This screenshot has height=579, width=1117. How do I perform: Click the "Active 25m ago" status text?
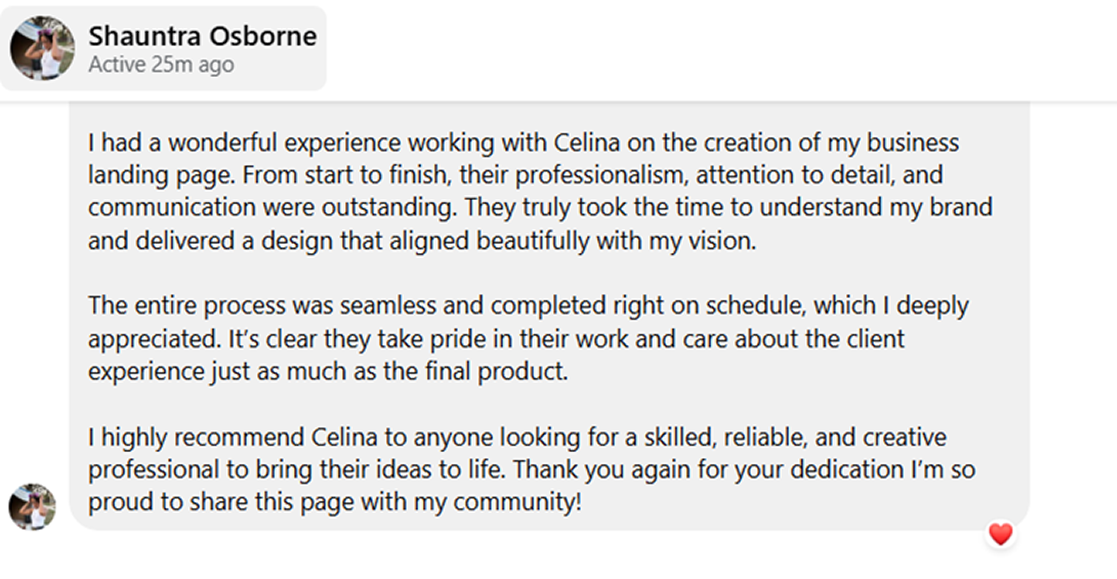(x=161, y=65)
